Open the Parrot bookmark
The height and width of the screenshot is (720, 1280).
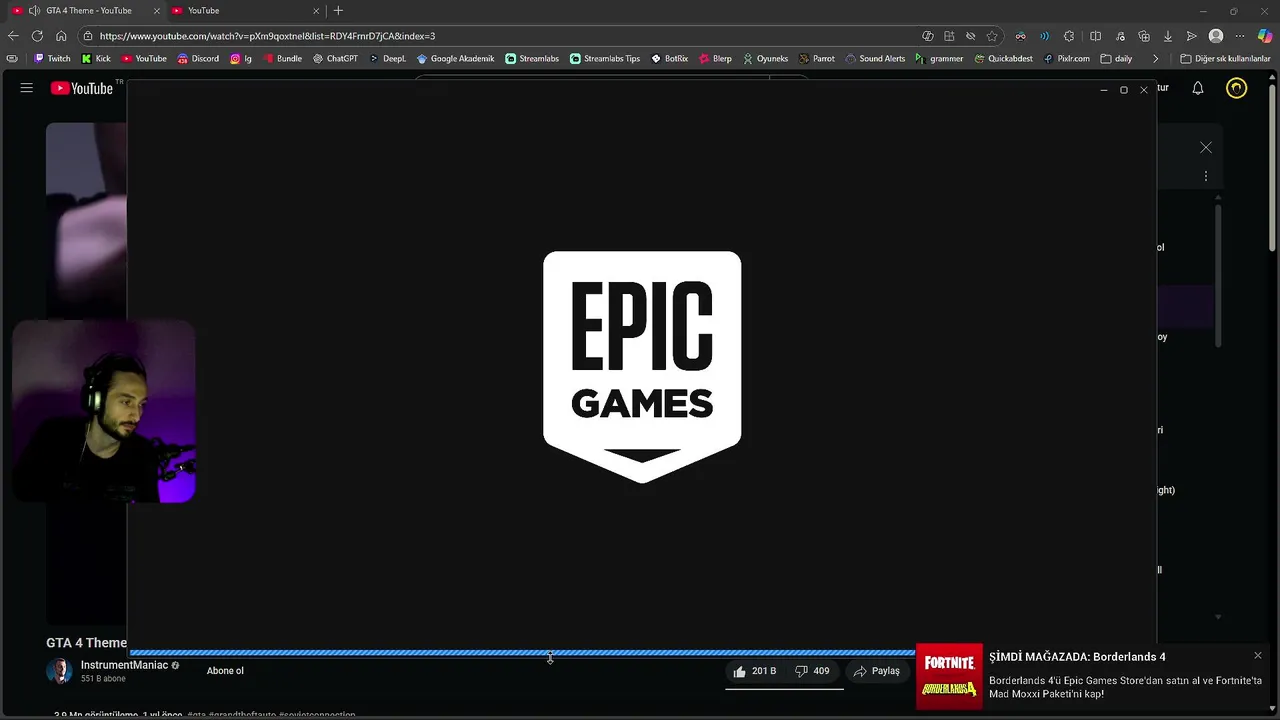(817, 58)
